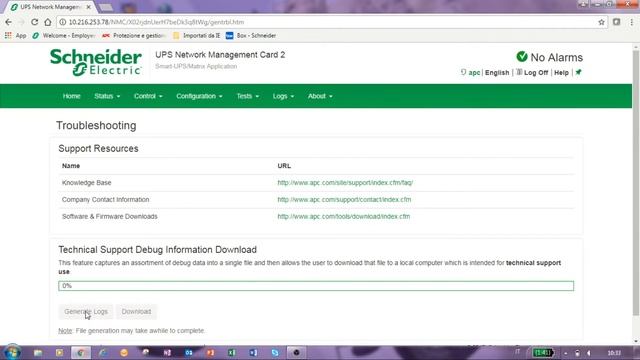Click the Schneider Electric logo
640x360 pixels.
[x=96, y=62]
